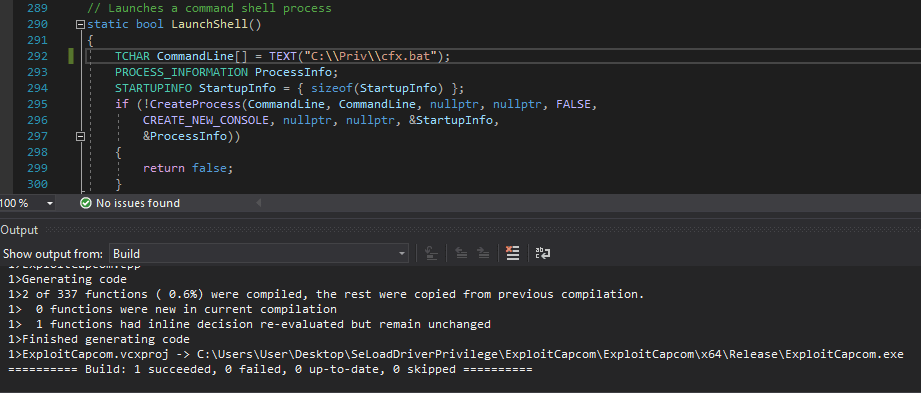Click the FALSE argument on line 295

(573, 104)
